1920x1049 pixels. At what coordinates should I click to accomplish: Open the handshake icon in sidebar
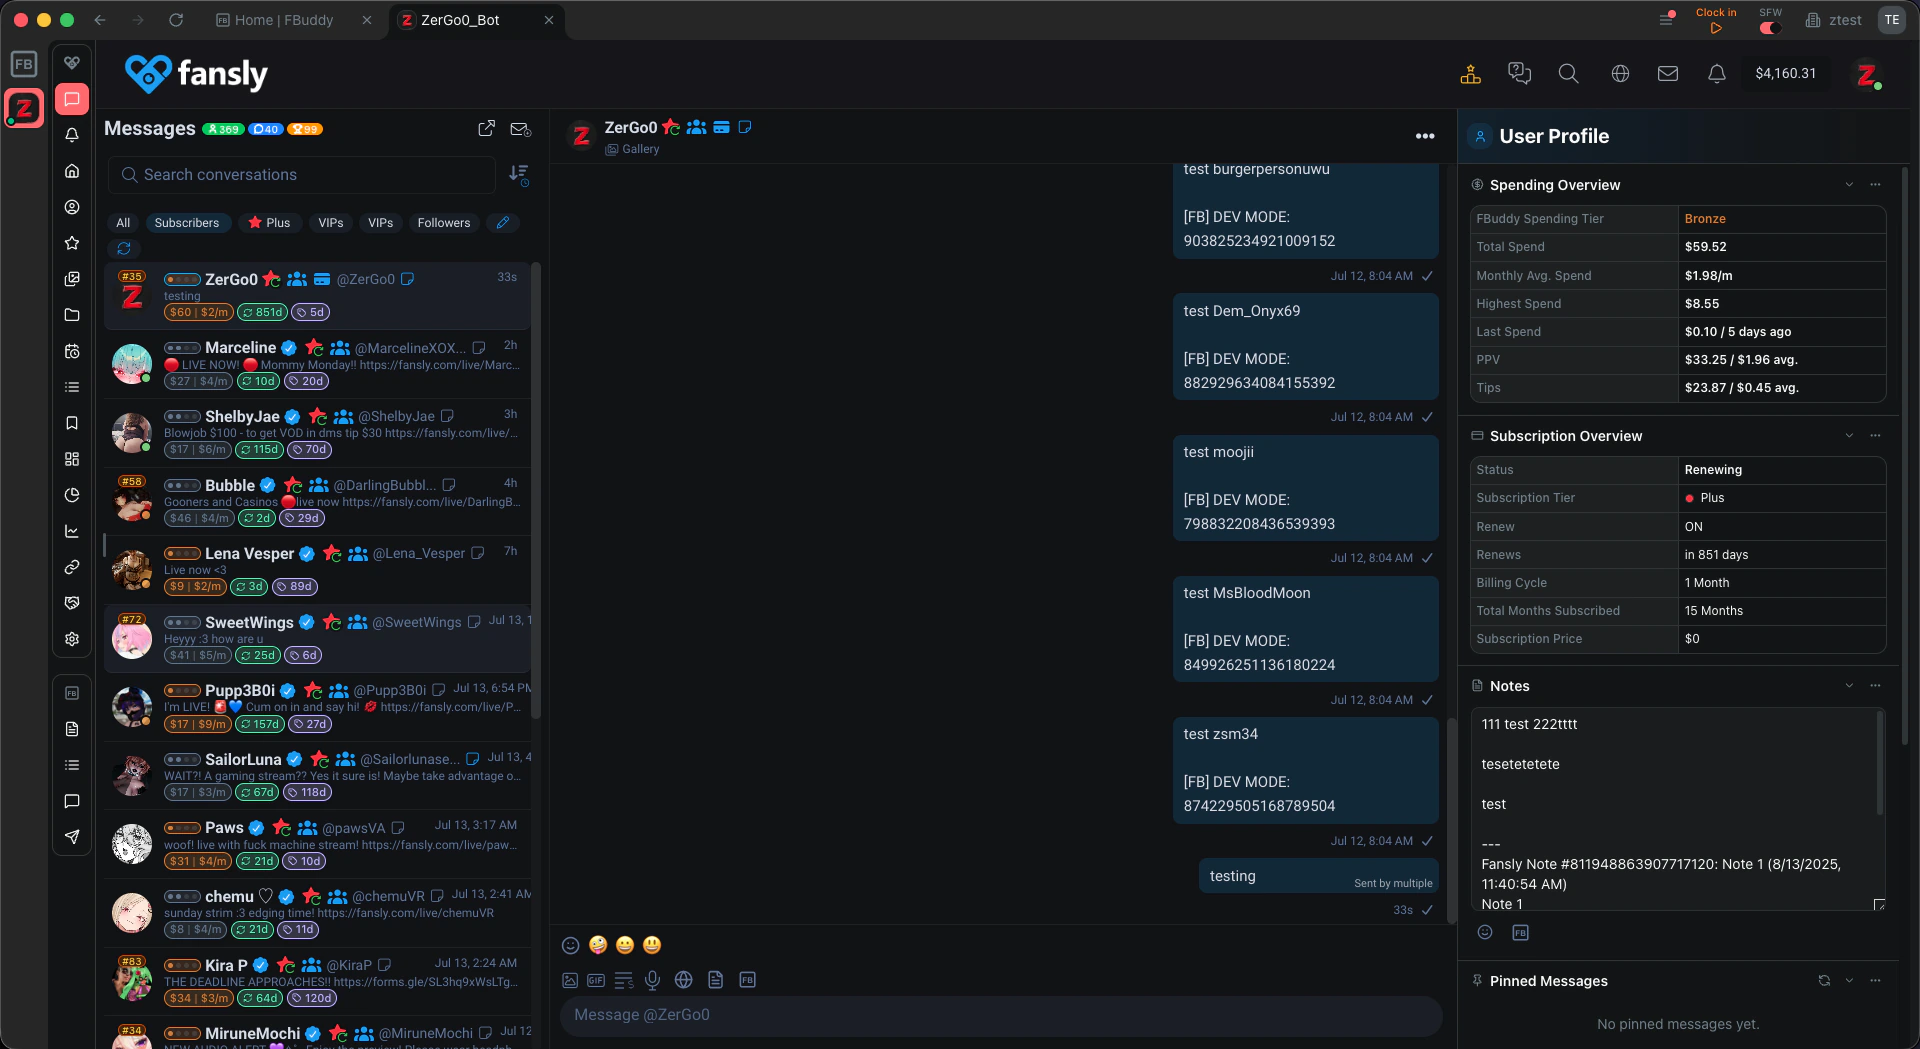click(72, 603)
